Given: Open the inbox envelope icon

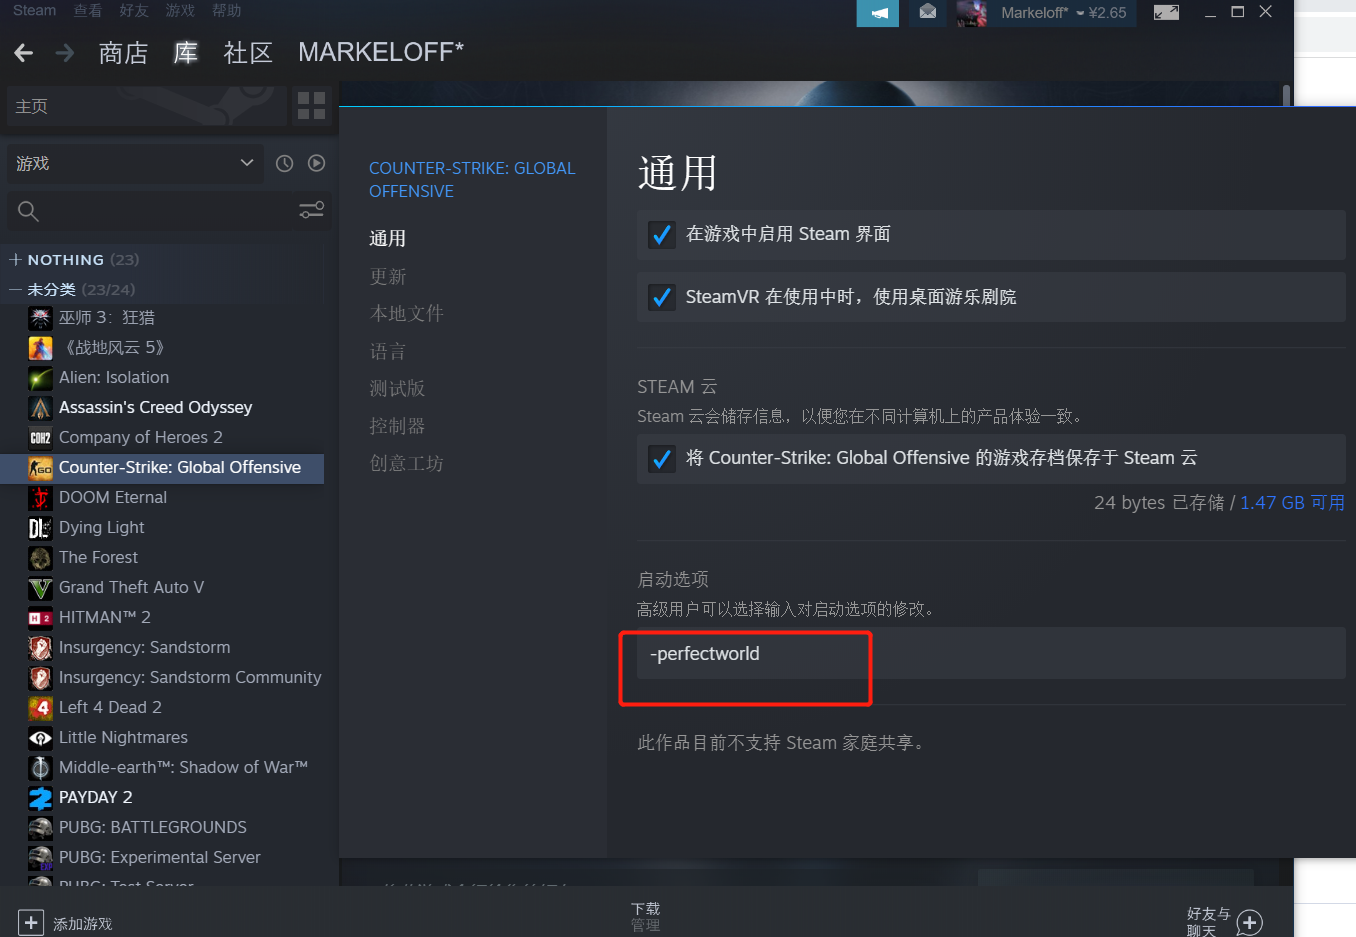Looking at the screenshot, I should tap(928, 12).
